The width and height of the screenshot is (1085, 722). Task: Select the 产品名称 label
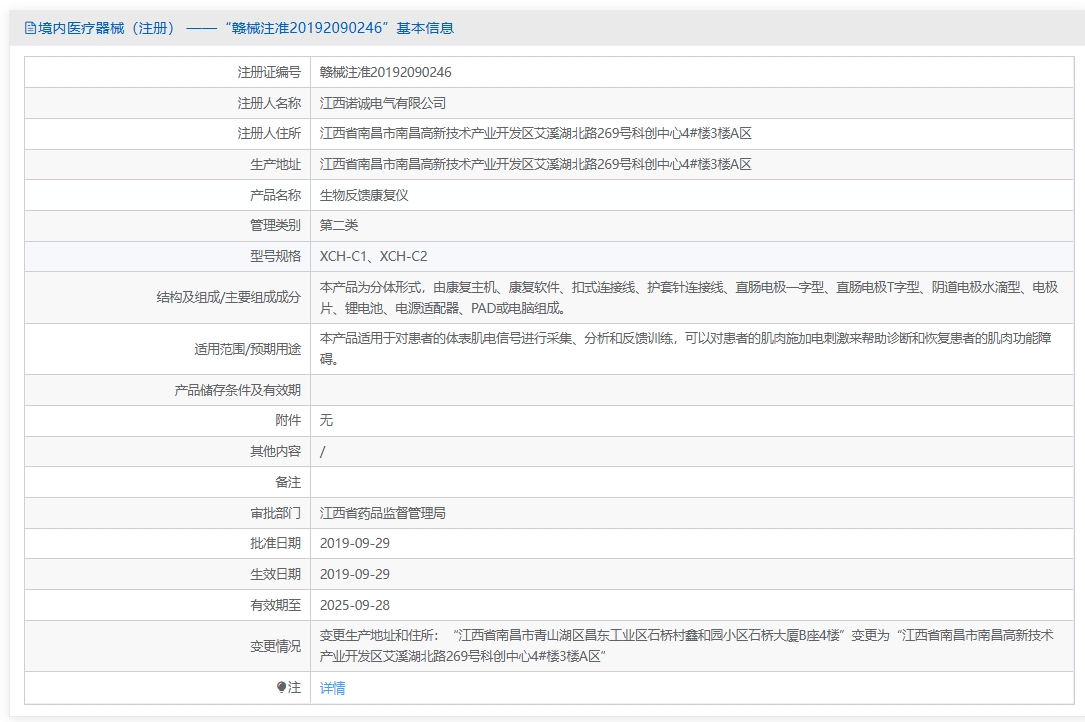[275, 195]
